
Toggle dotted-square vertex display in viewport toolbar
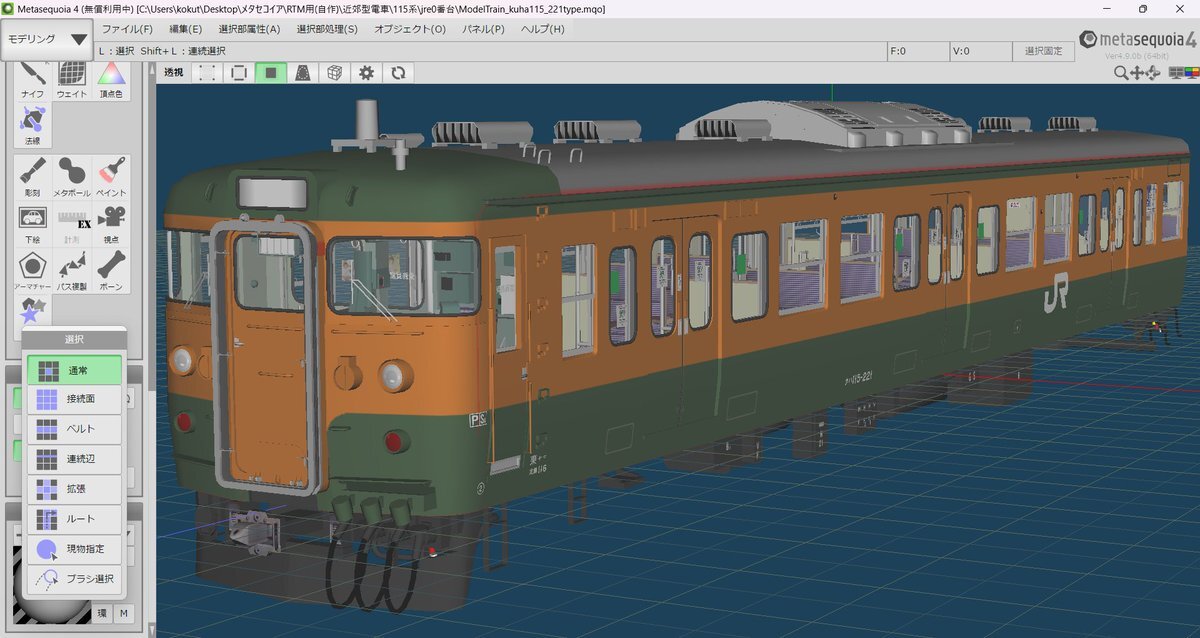[x=207, y=72]
